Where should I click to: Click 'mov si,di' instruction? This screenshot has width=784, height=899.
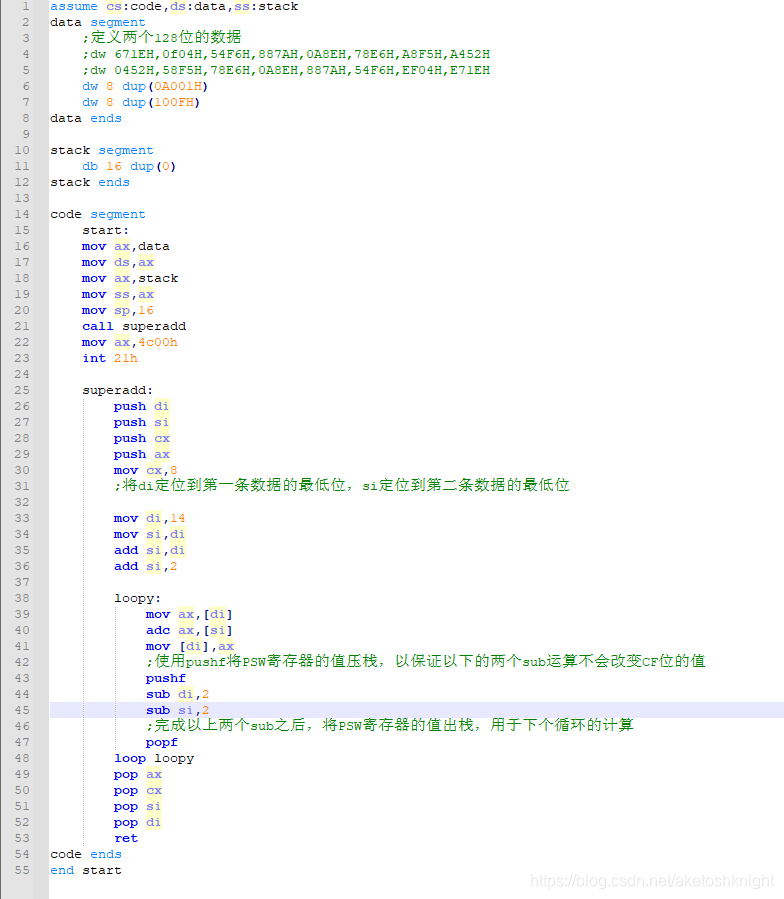(x=149, y=535)
